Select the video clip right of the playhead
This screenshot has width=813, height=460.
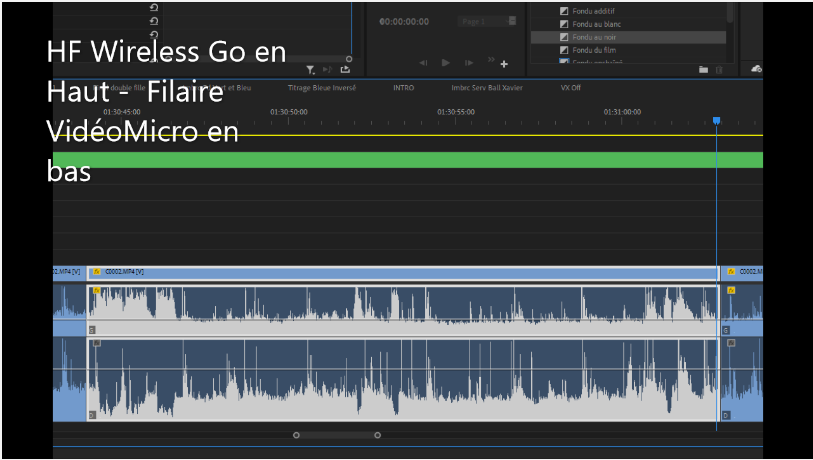point(742,272)
